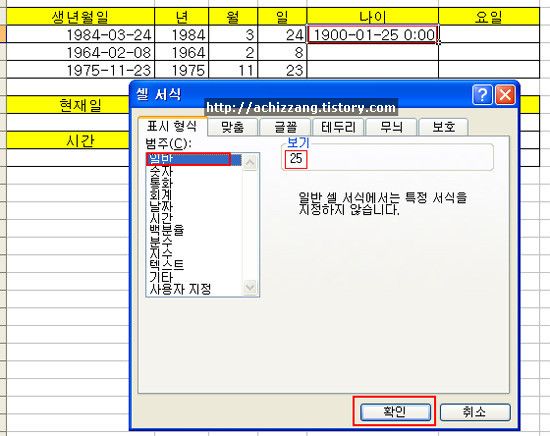Select the year cell 1984
Image resolution: width=550 pixels, height=436 pixels.
click(182, 34)
